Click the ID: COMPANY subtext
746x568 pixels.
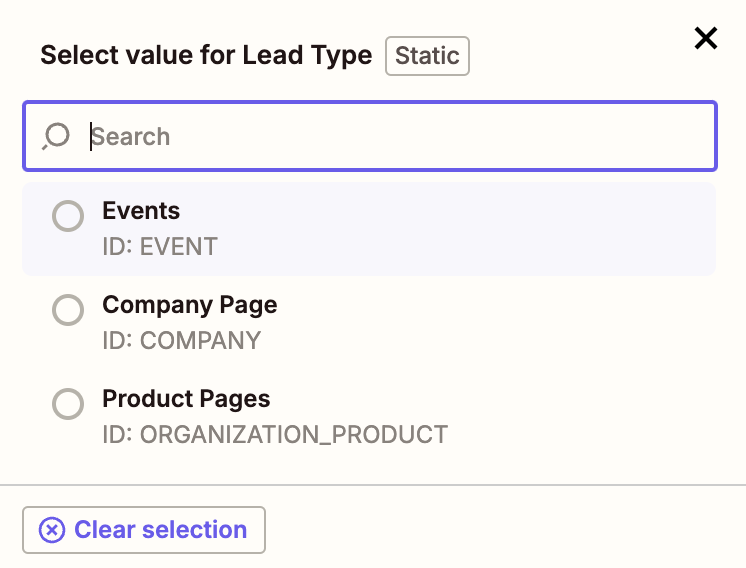181,340
